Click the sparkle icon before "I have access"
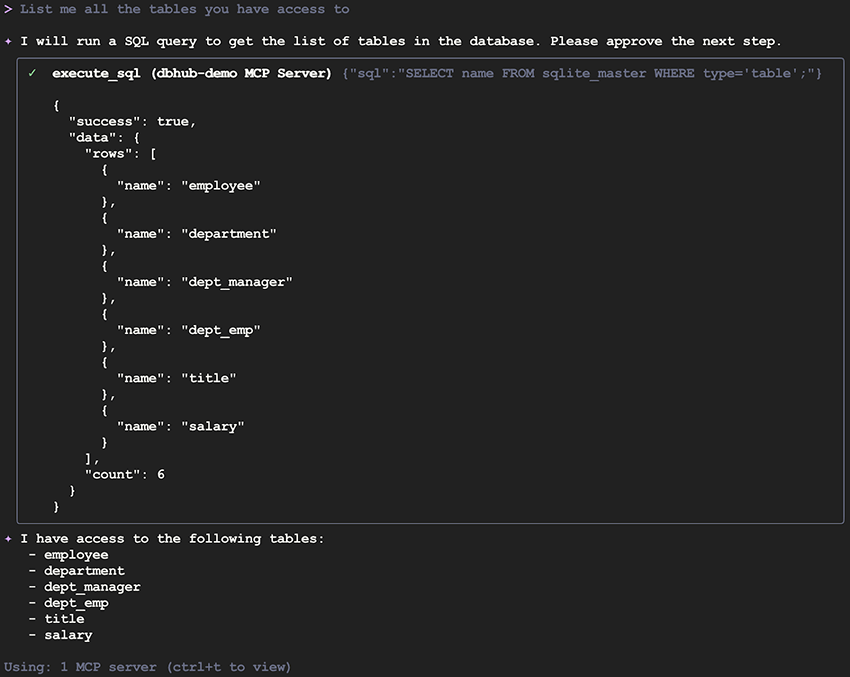The image size is (850, 677). tap(8, 538)
